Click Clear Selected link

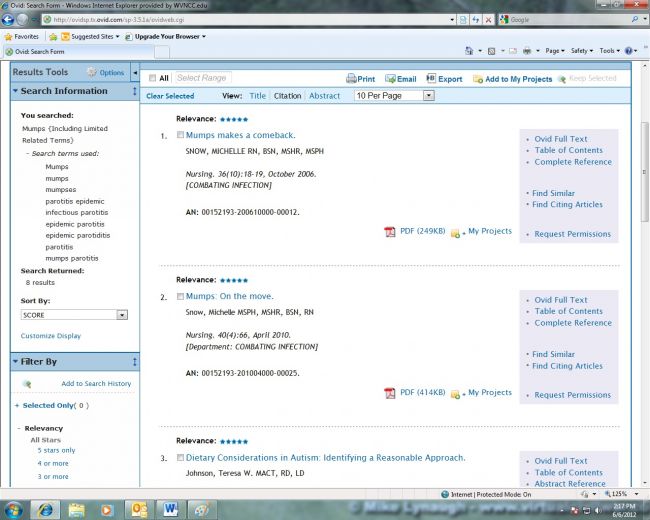point(170,96)
